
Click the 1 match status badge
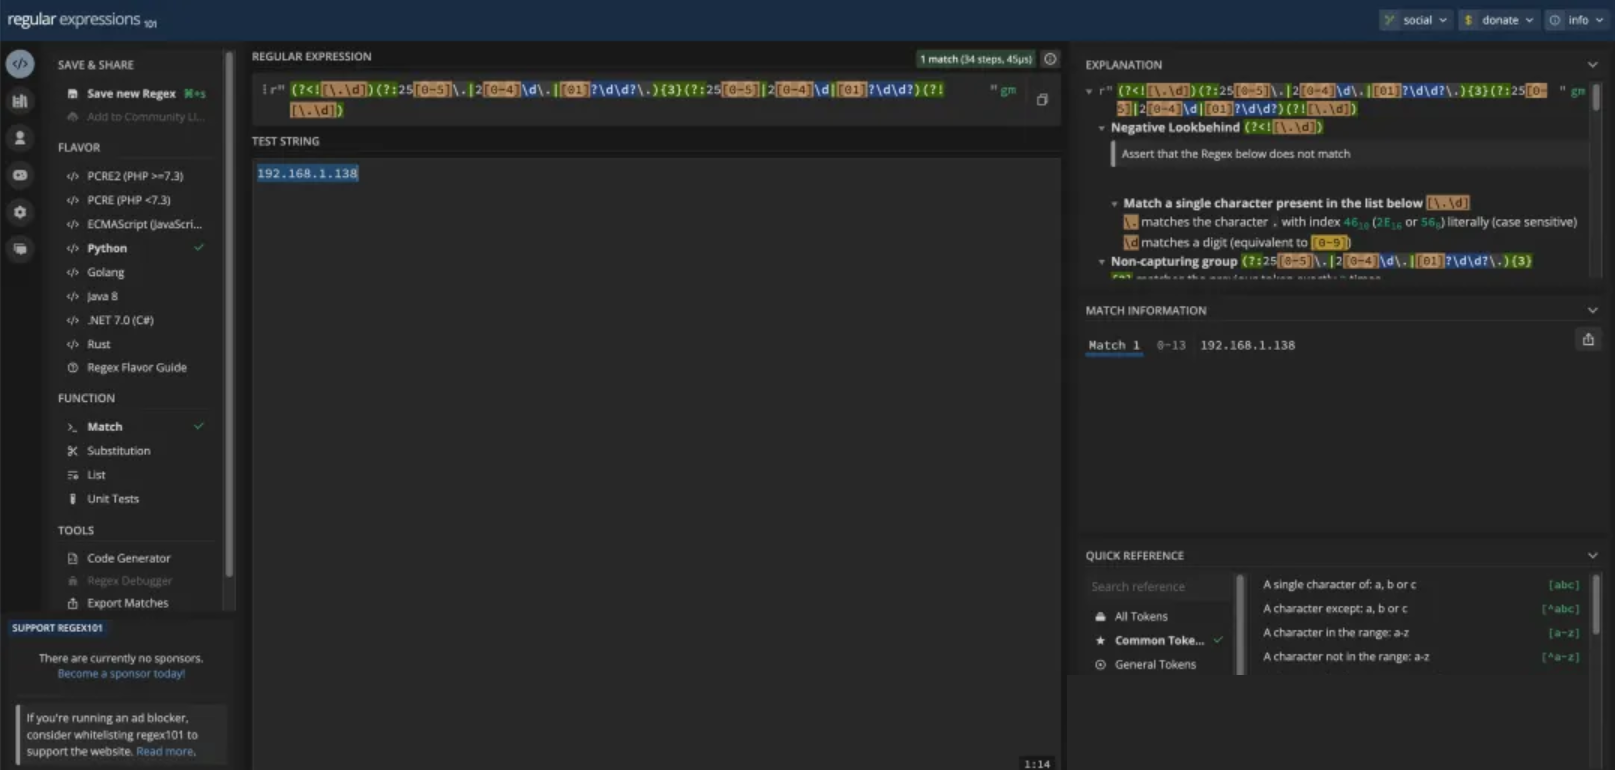click(x=975, y=59)
